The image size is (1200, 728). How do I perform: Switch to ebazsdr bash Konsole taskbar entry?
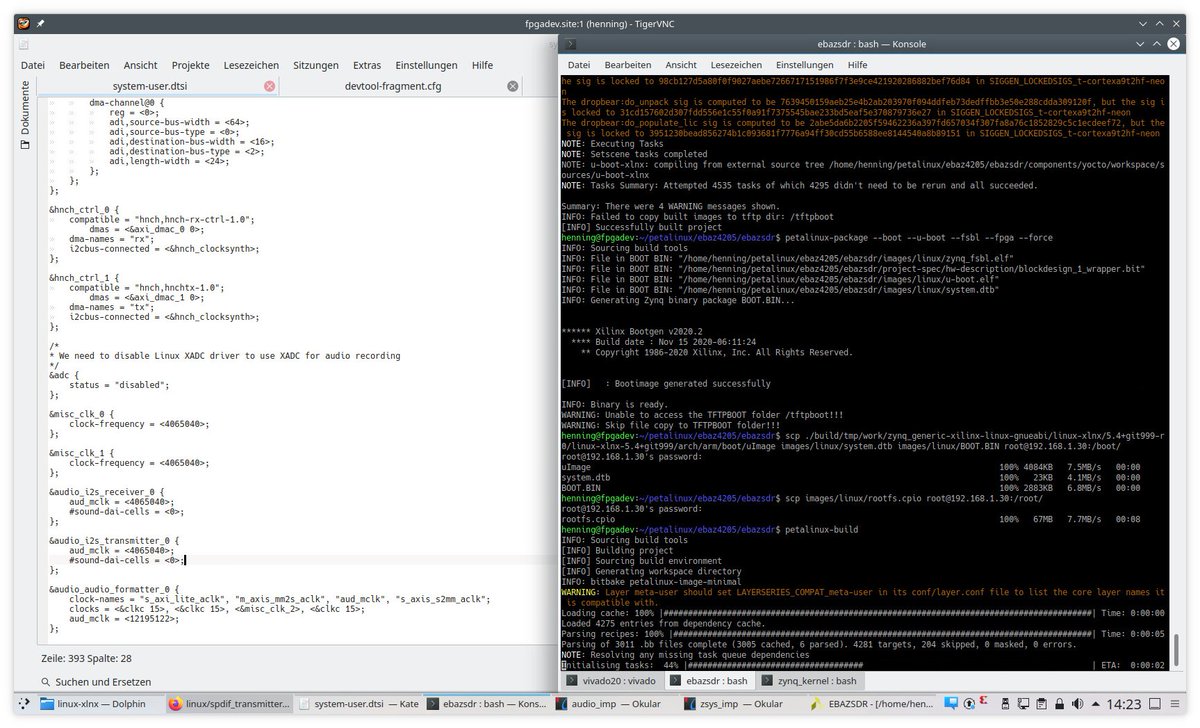point(487,704)
